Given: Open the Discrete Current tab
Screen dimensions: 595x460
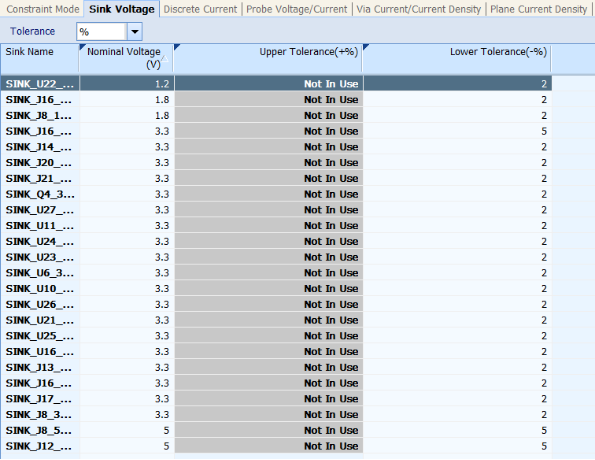Looking at the screenshot, I should tap(200, 9).
